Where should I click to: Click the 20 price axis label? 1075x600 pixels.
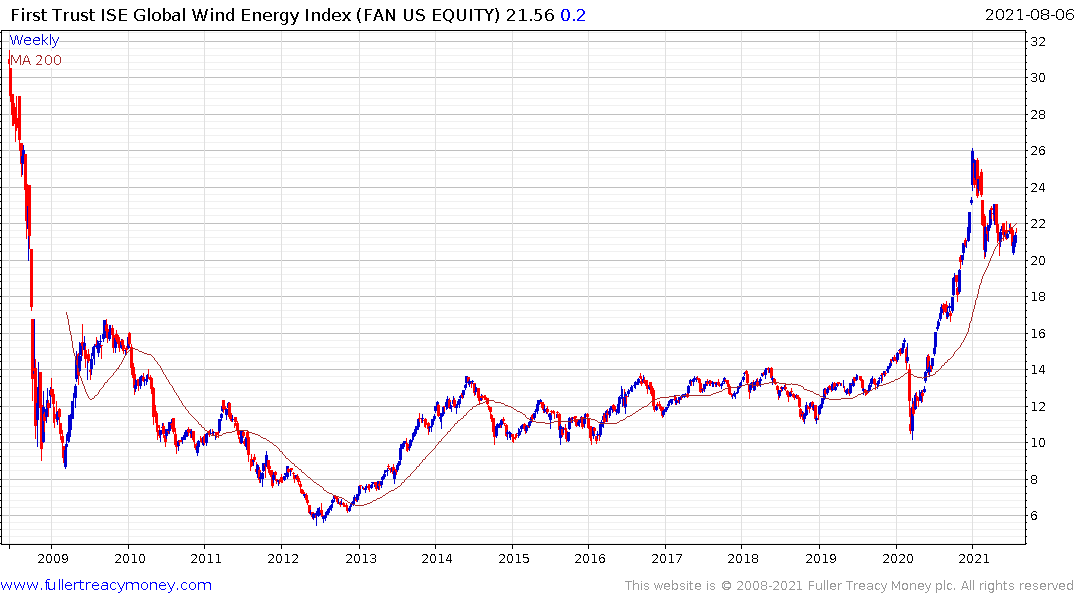pos(1039,261)
